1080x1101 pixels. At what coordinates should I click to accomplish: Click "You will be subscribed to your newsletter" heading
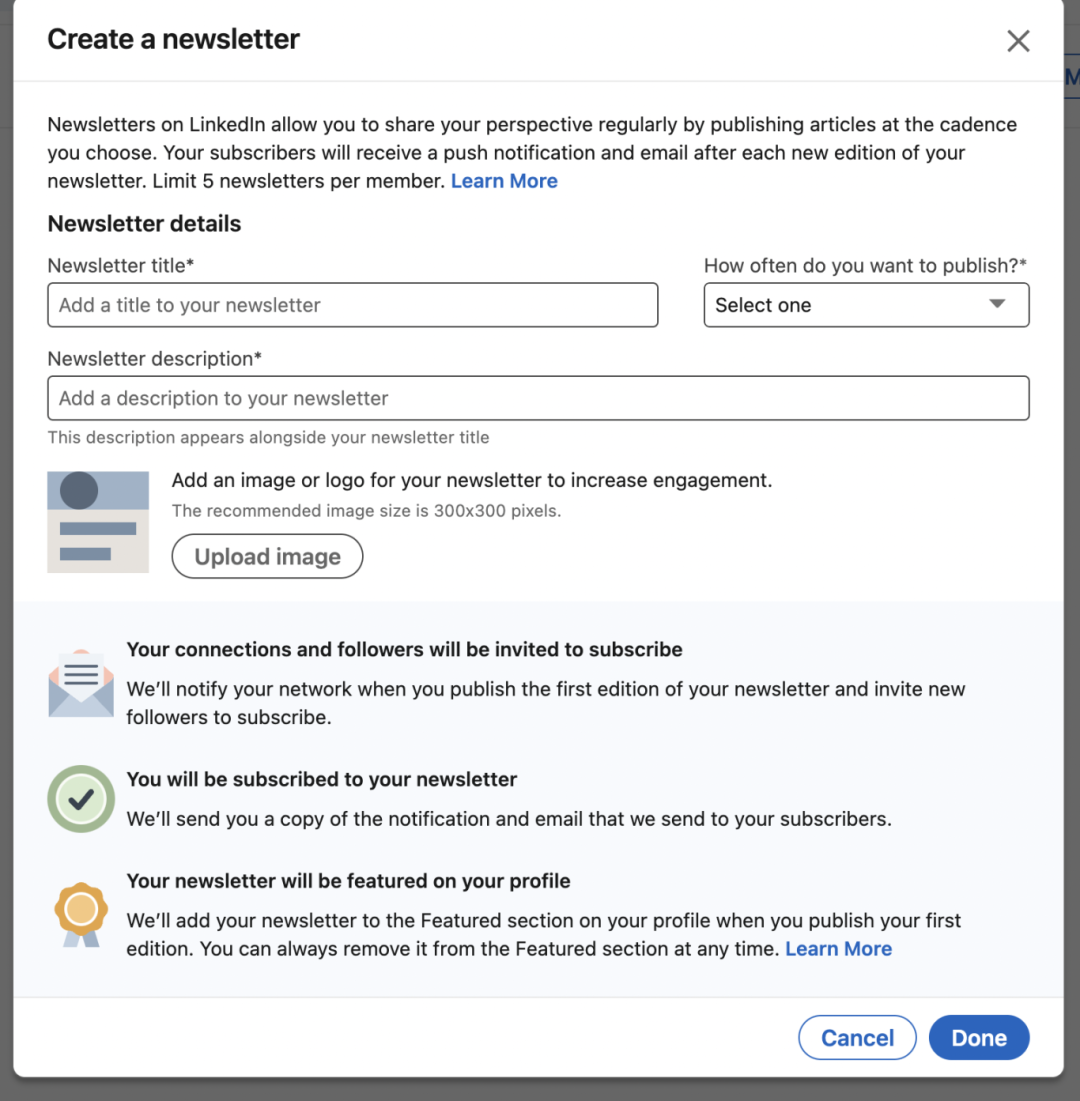[x=321, y=779]
